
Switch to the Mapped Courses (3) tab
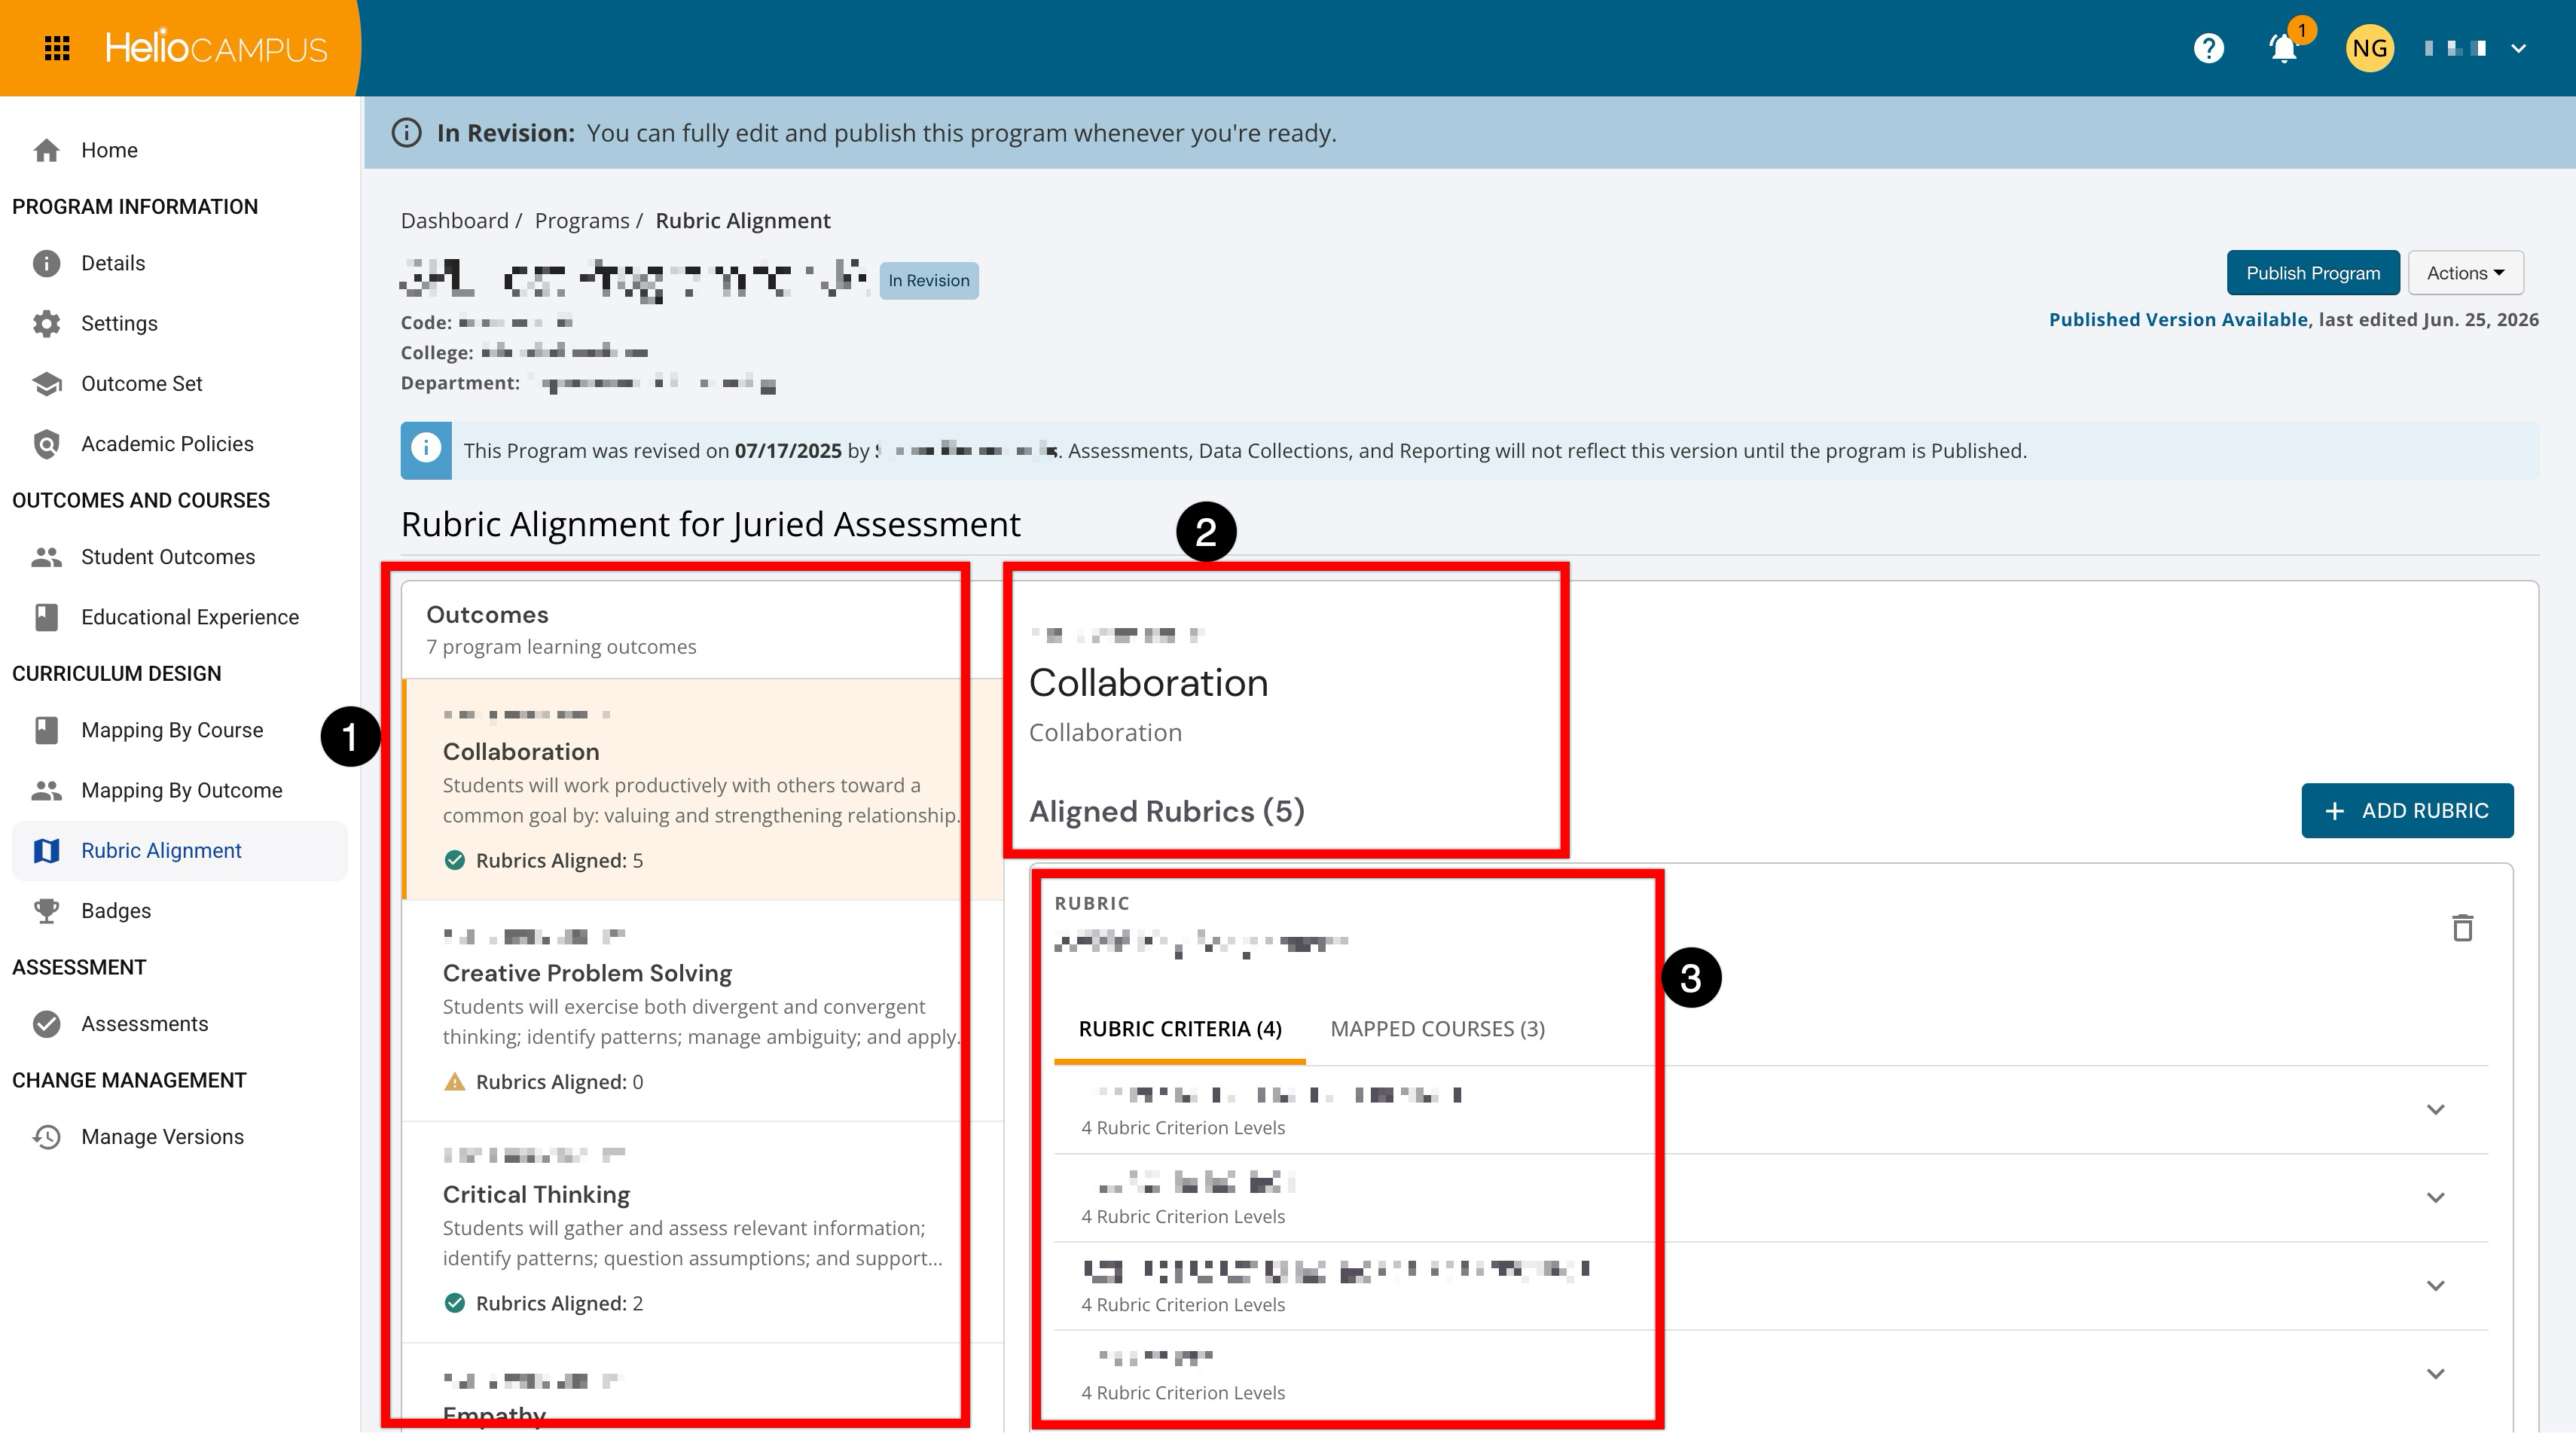coord(1437,1029)
